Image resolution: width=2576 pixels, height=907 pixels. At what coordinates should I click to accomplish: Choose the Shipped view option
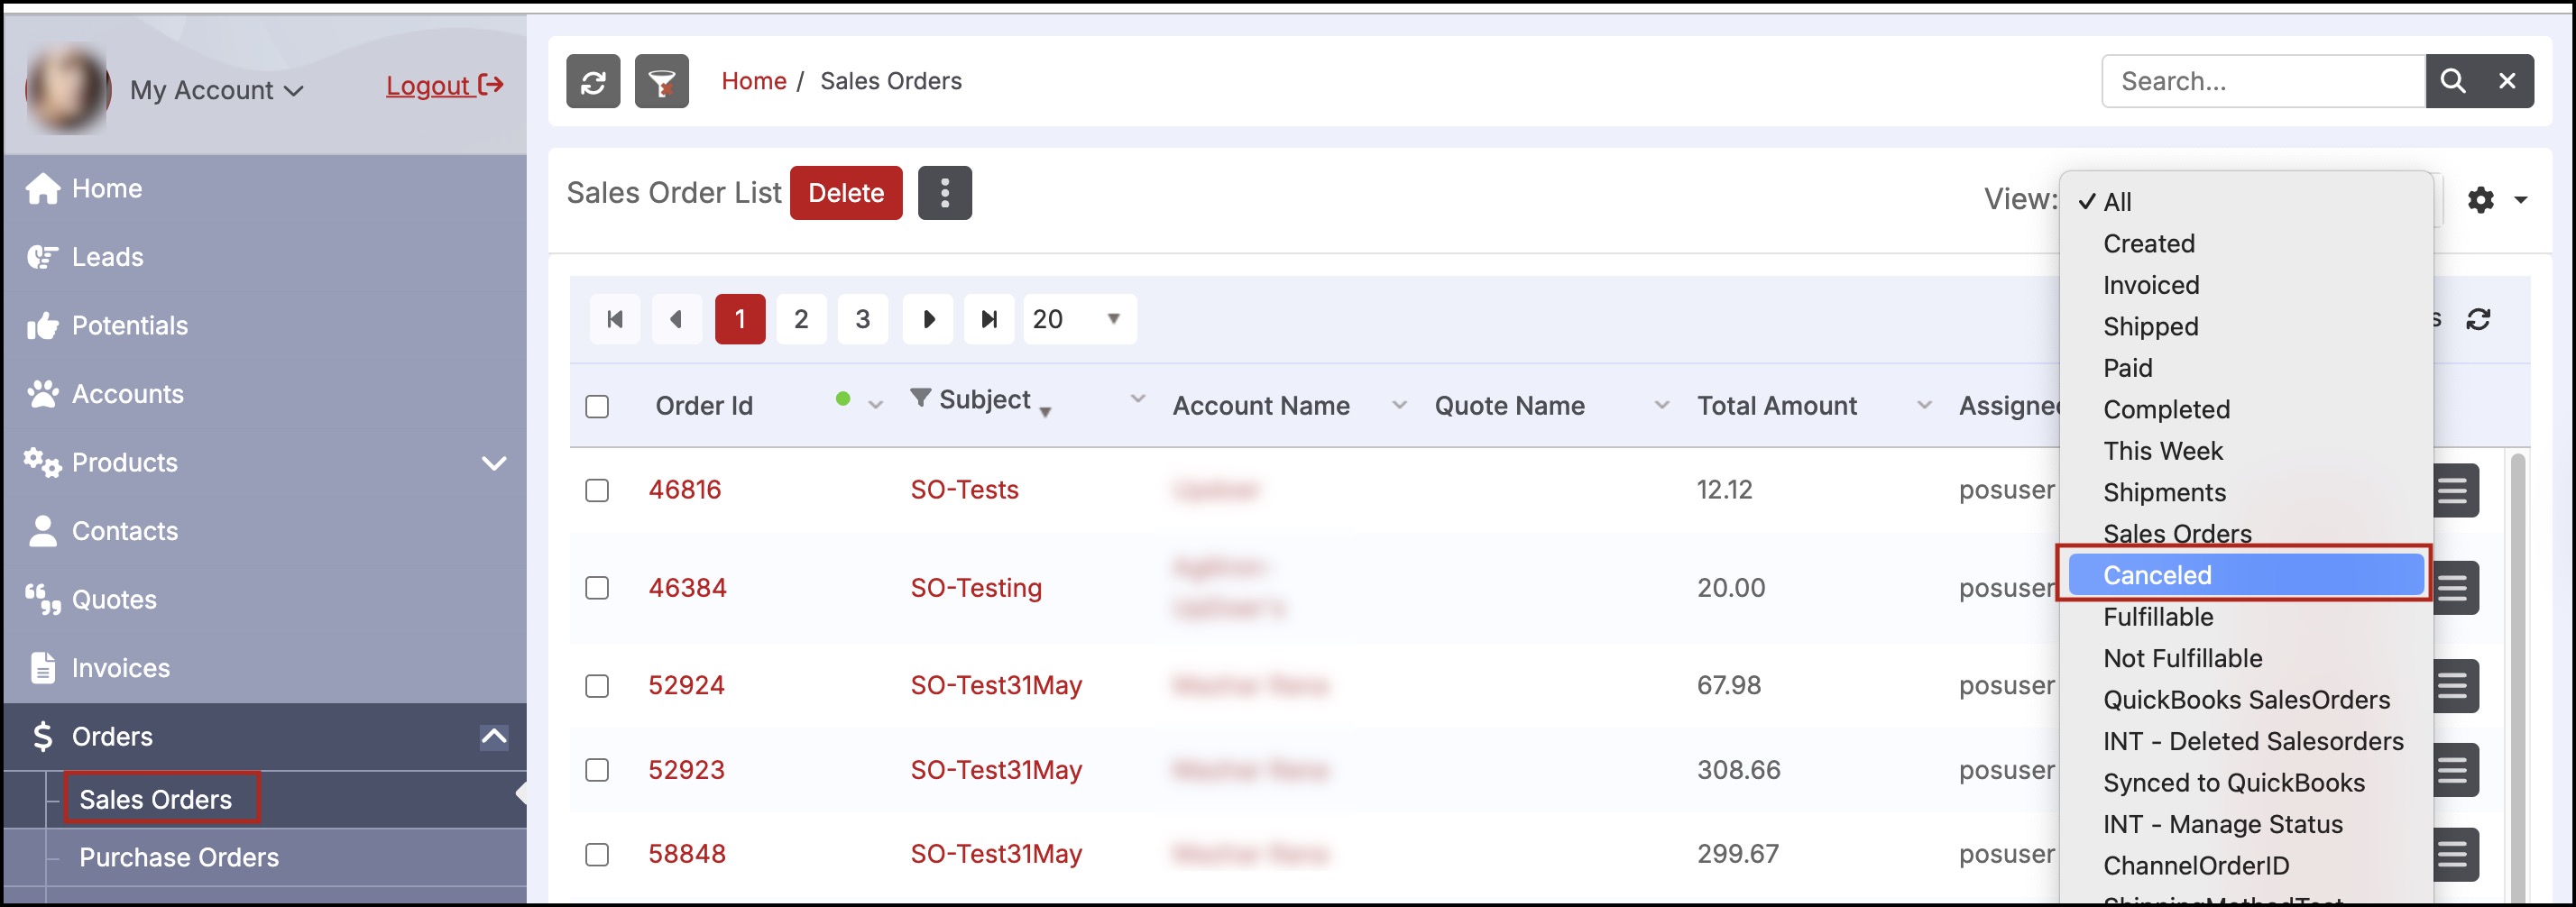pos(2245,327)
